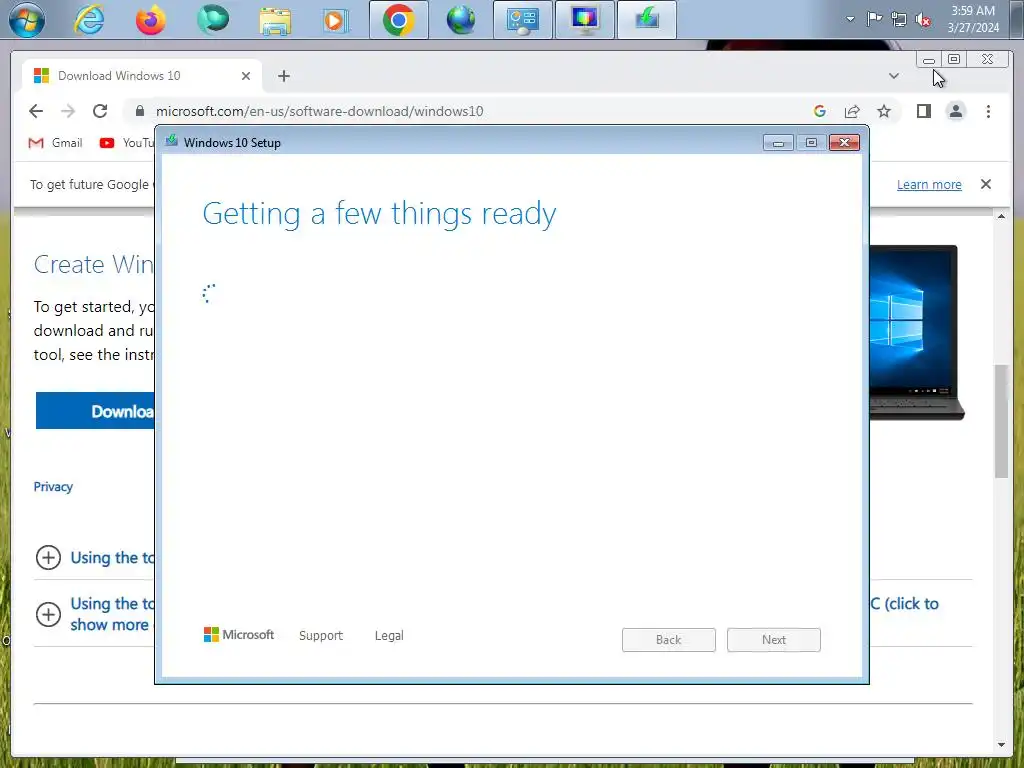
Task: Click the Chrome page scrollbar thumb
Action: (1001, 421)
